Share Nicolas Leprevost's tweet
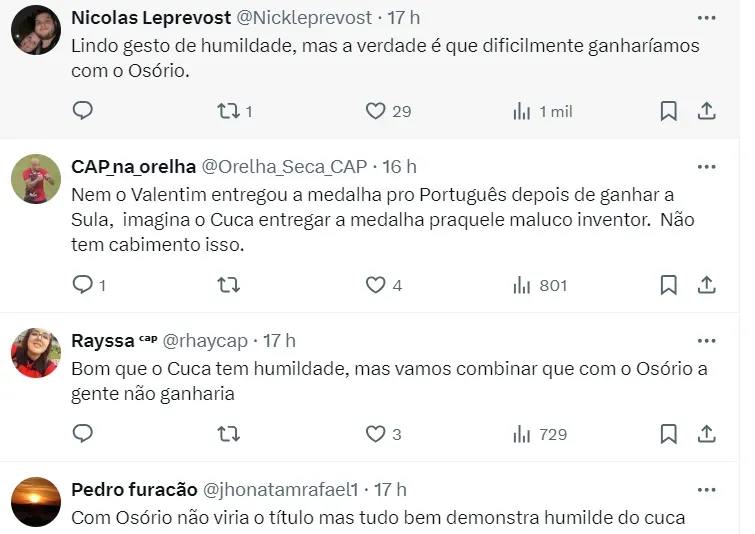This screenshot has height=534, width=755. click(706, 111)
